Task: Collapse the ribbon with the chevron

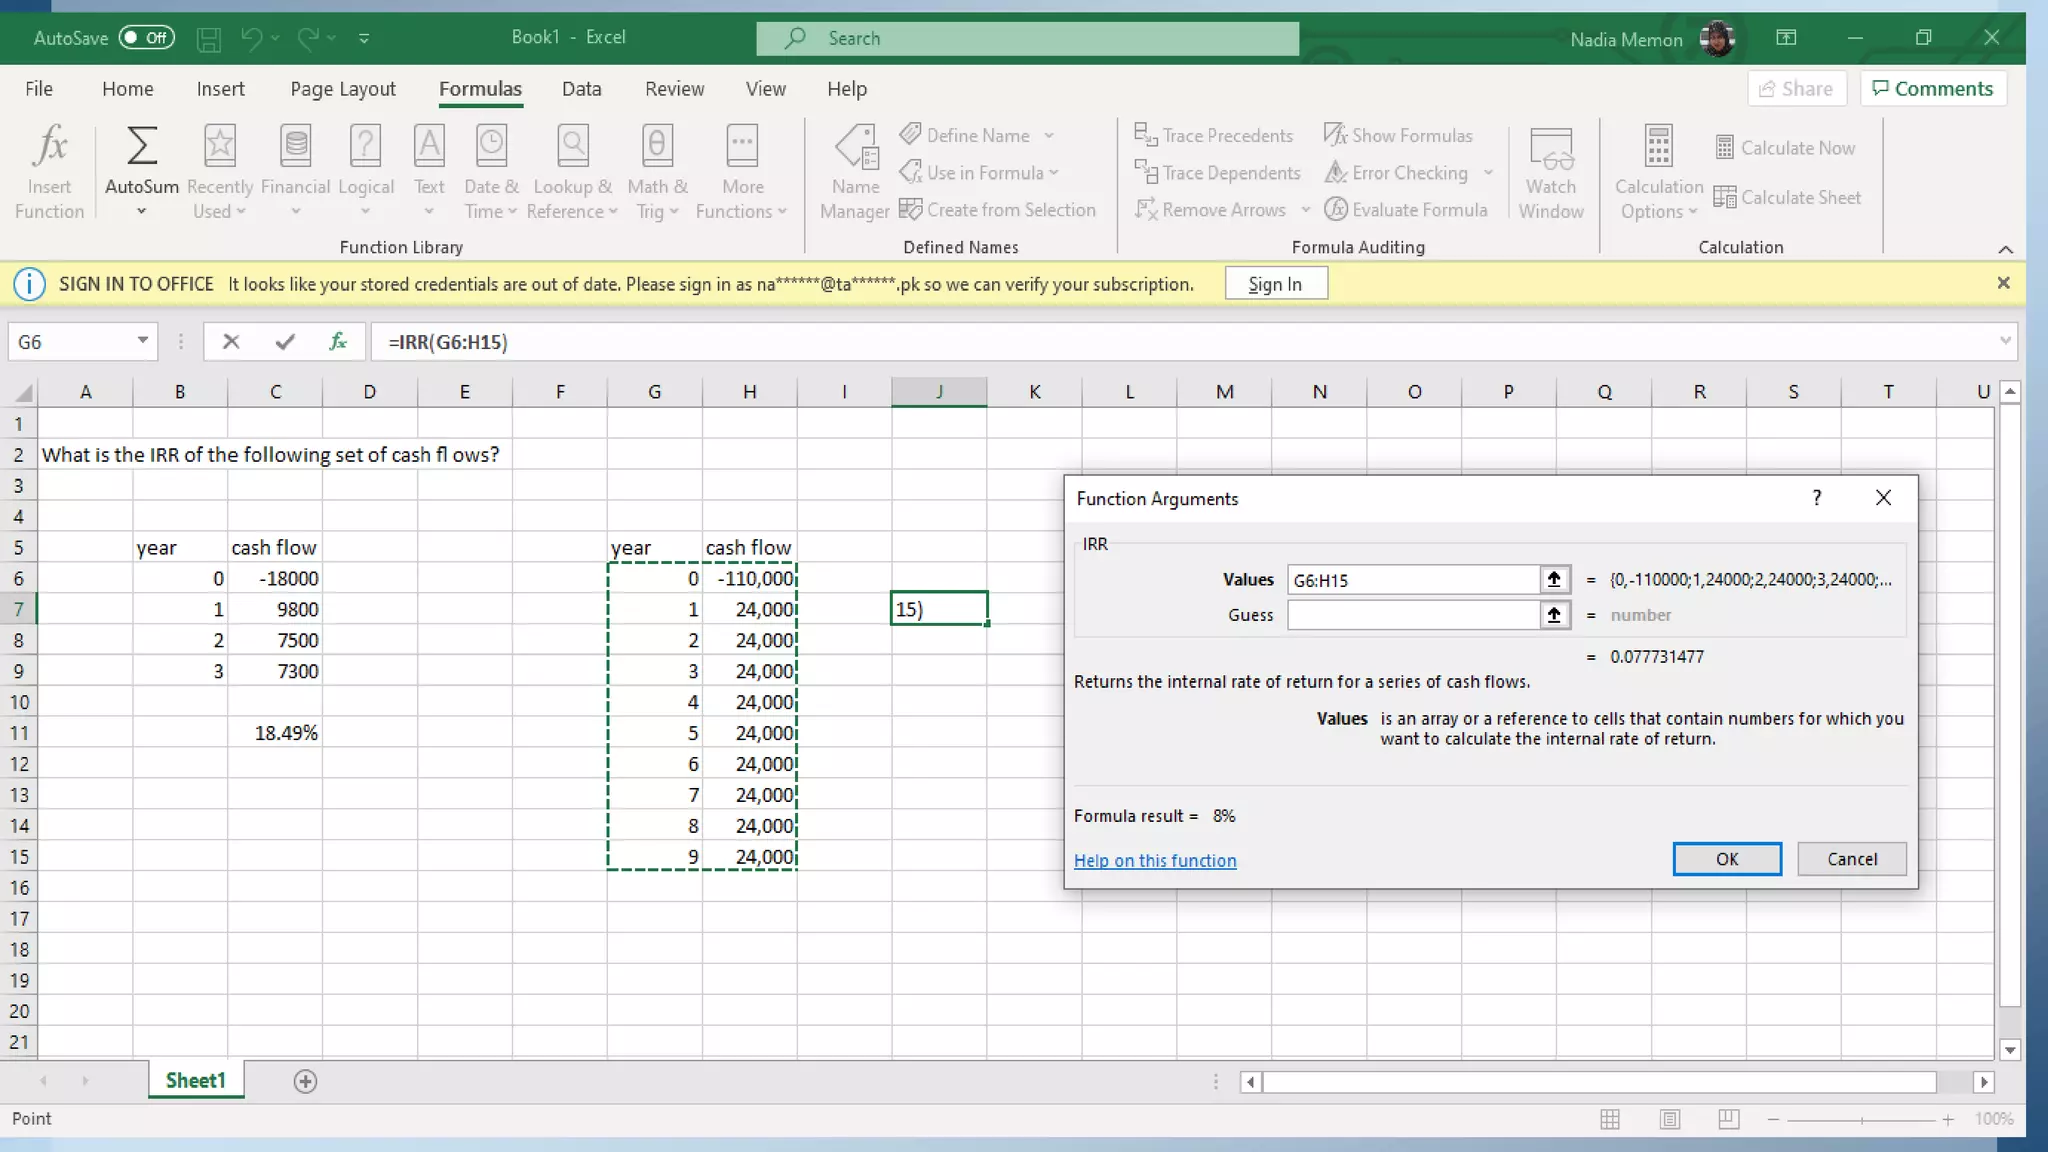Action: click(2005, 249)
